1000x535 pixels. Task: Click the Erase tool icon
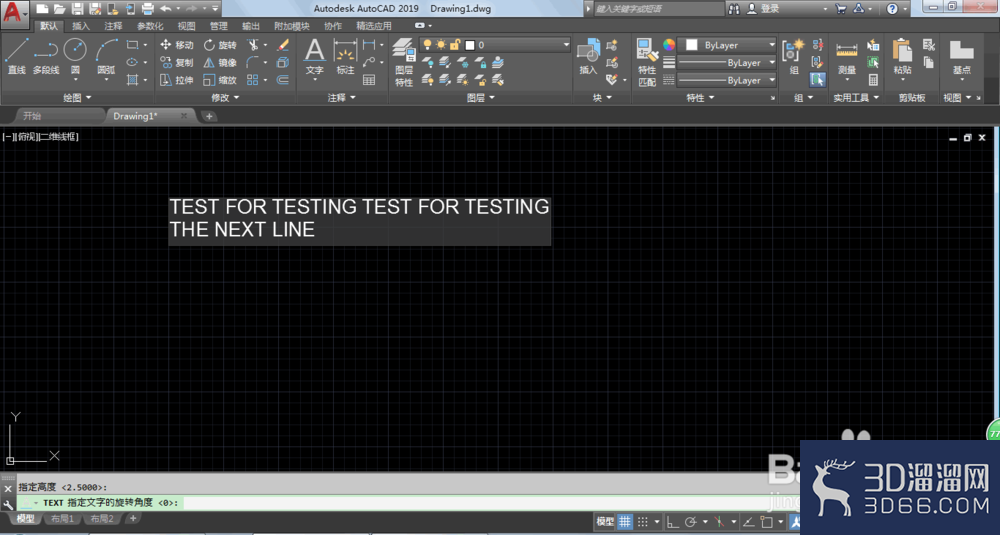point(283,45)
